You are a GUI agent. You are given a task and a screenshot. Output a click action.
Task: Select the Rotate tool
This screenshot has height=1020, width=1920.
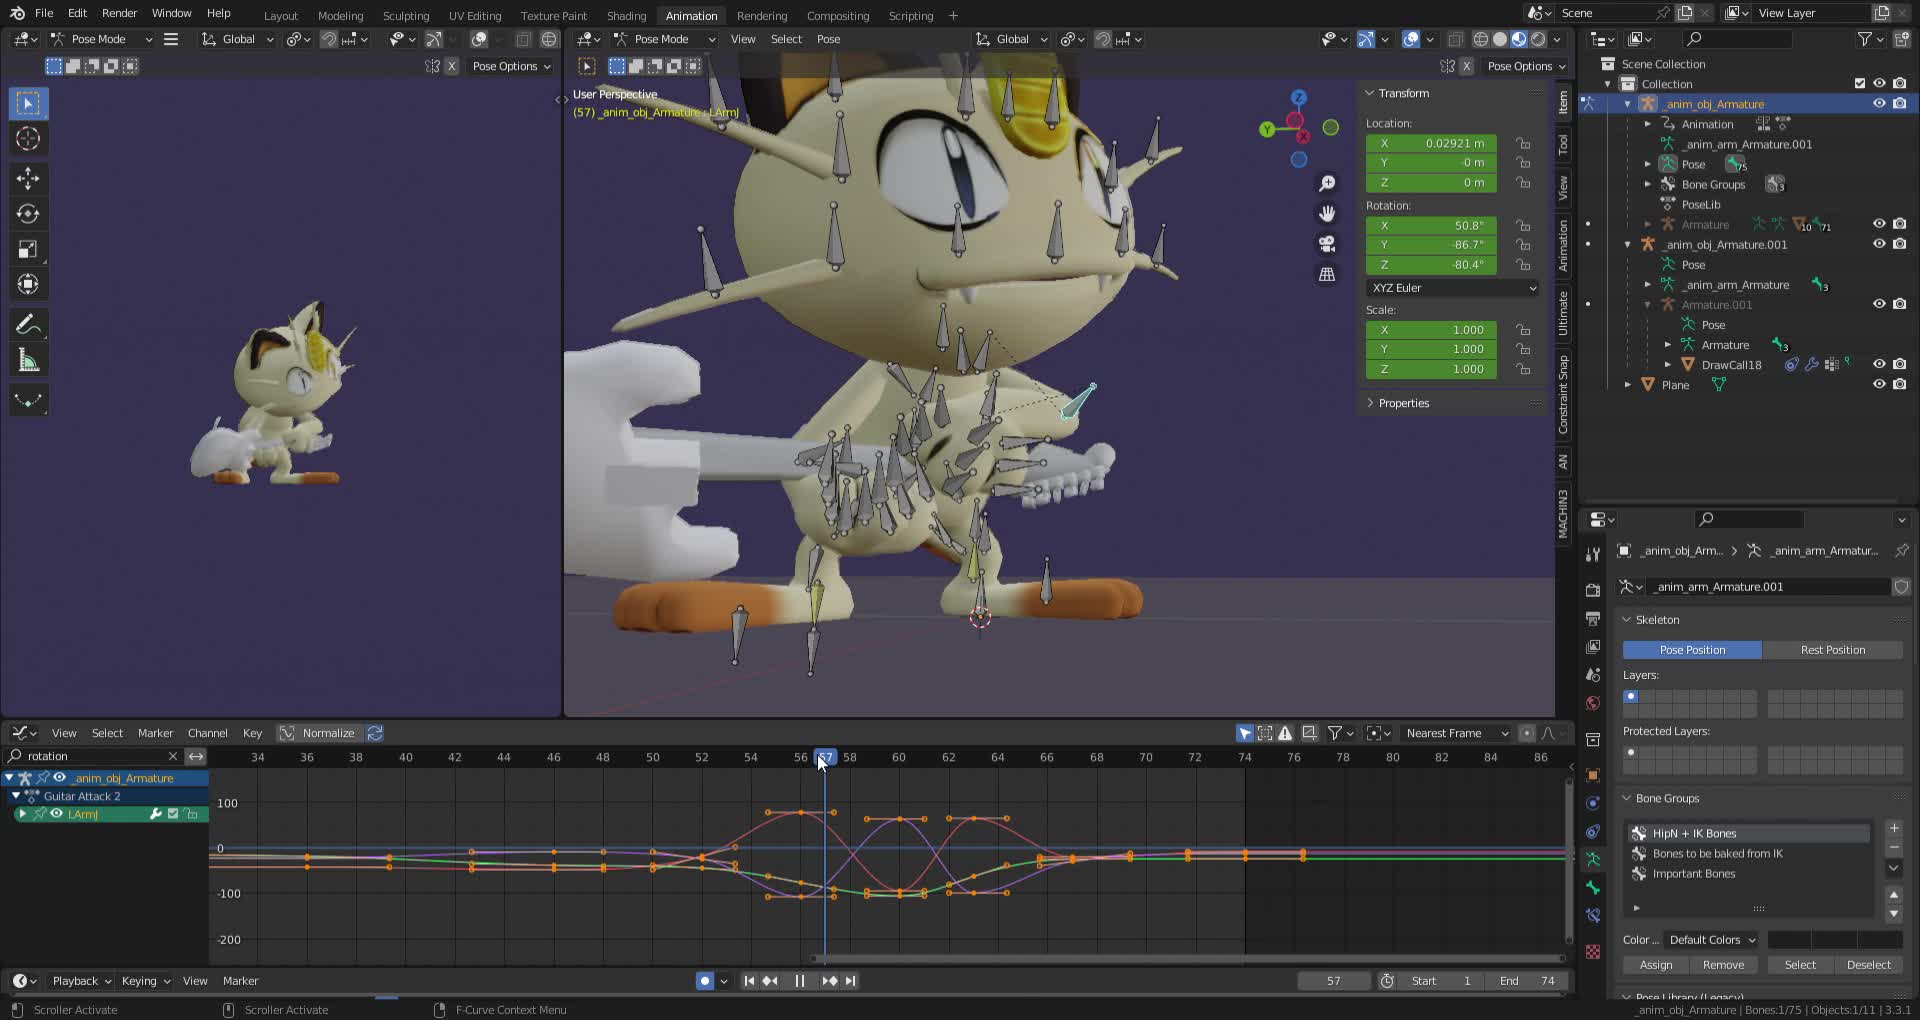(x=27, y=213)
